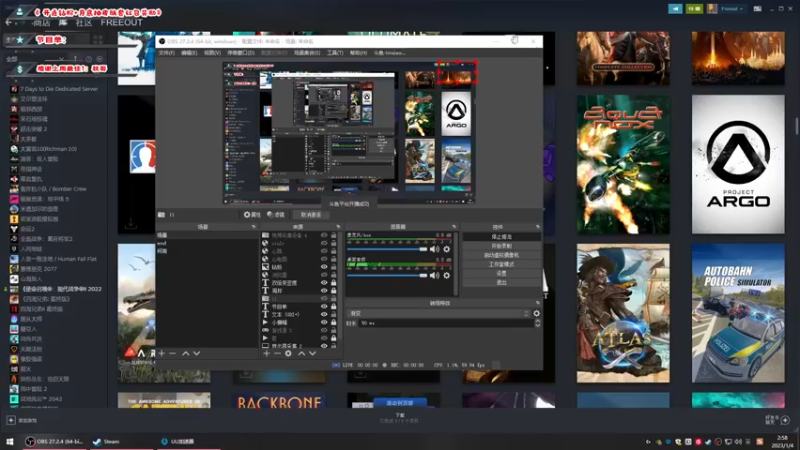Click the microphone volume slider
The image size is (800, 450).
coord(386,248)
